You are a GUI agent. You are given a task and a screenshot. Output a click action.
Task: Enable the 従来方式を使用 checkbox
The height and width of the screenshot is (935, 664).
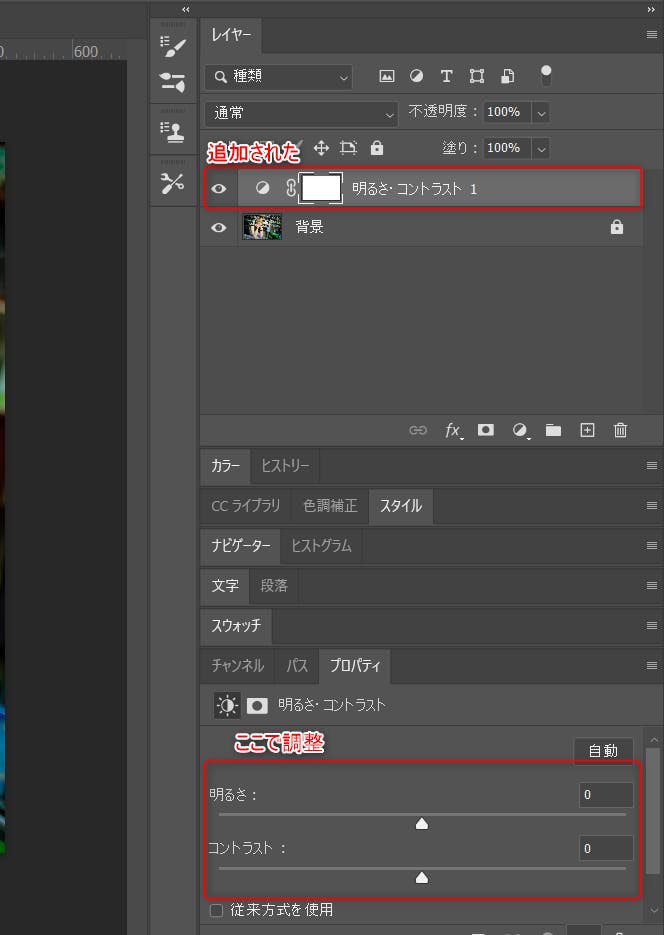click(x=216, y=910)
